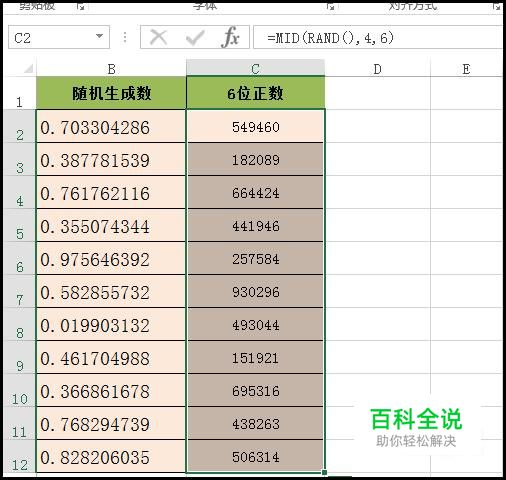Click the Select All corner triangle

click(x=28, y=68)
